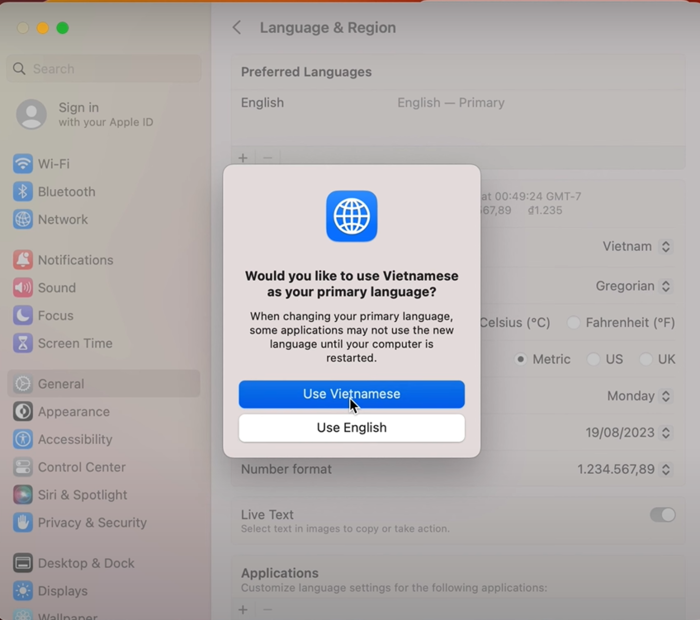Select Fahrenheit (°F) radio button
700x620 pixels.
coord(573,322)
